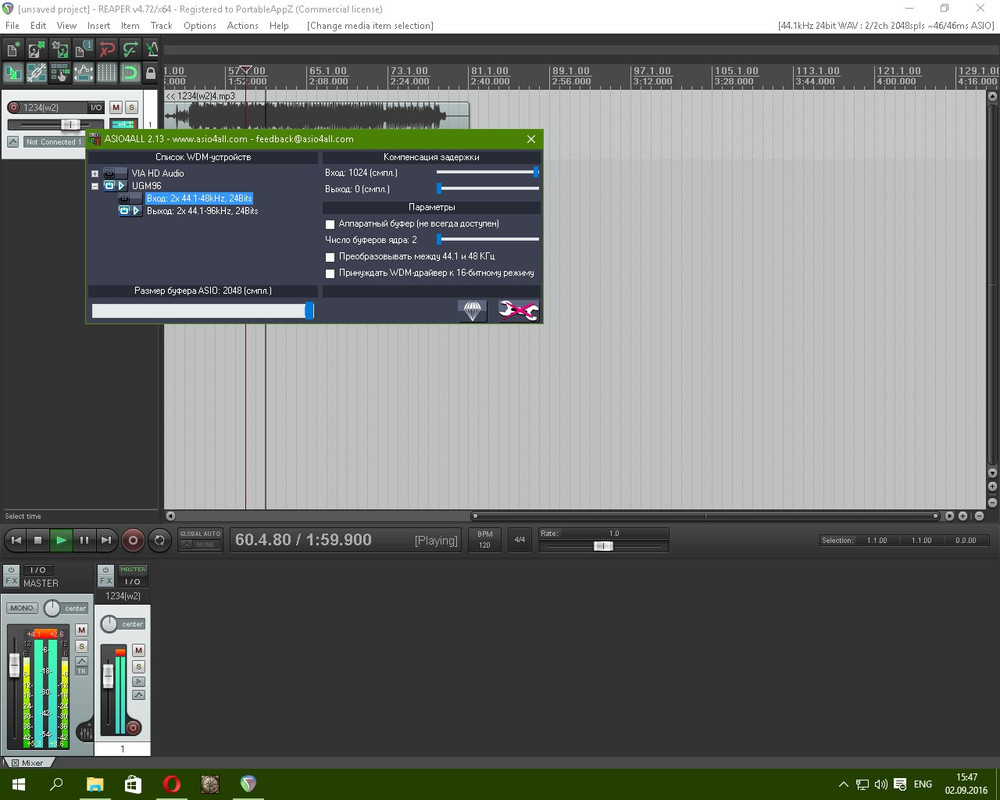Viewport: 1000px width, 800px height.
Task: Bypass FX on mixer track 1234(w2)
Action: pyautogui.click(x=106, y=569)
